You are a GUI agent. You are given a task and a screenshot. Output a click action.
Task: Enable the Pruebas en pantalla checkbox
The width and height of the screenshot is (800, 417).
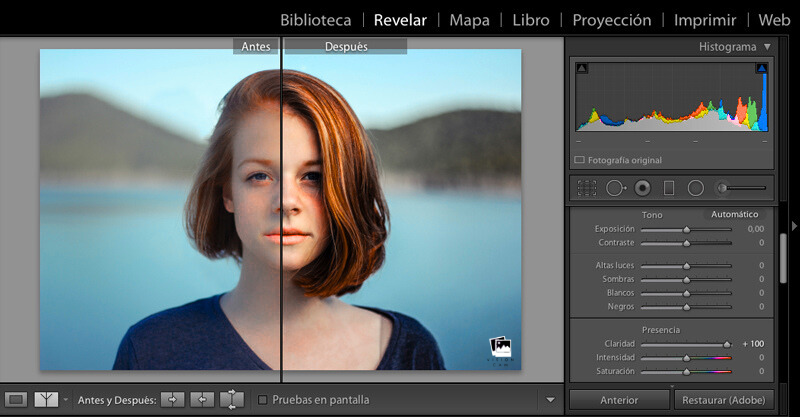263,400
